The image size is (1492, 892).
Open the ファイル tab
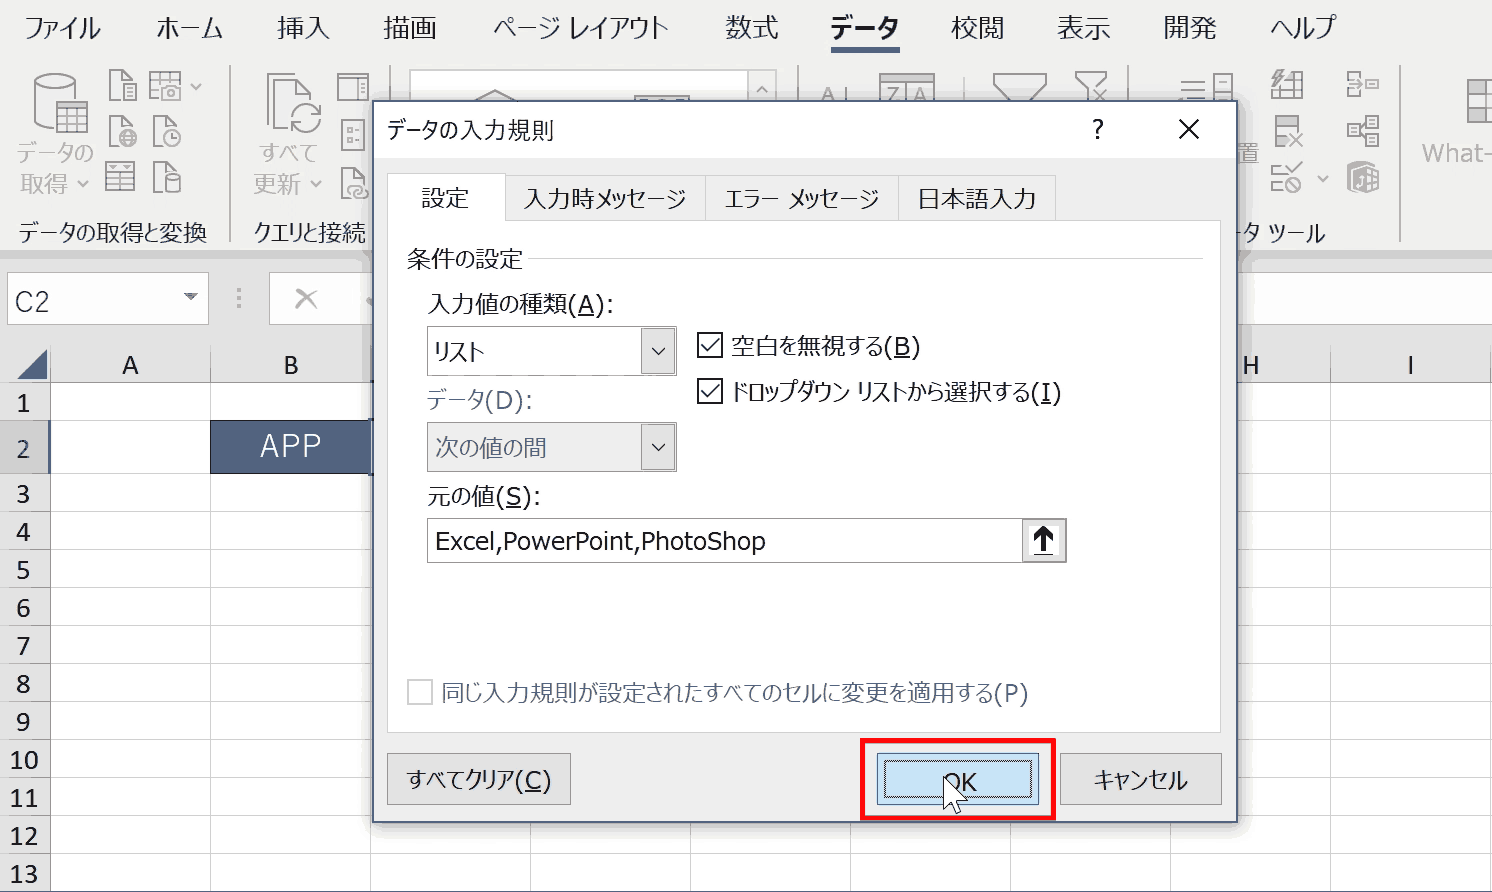(62, 28)
